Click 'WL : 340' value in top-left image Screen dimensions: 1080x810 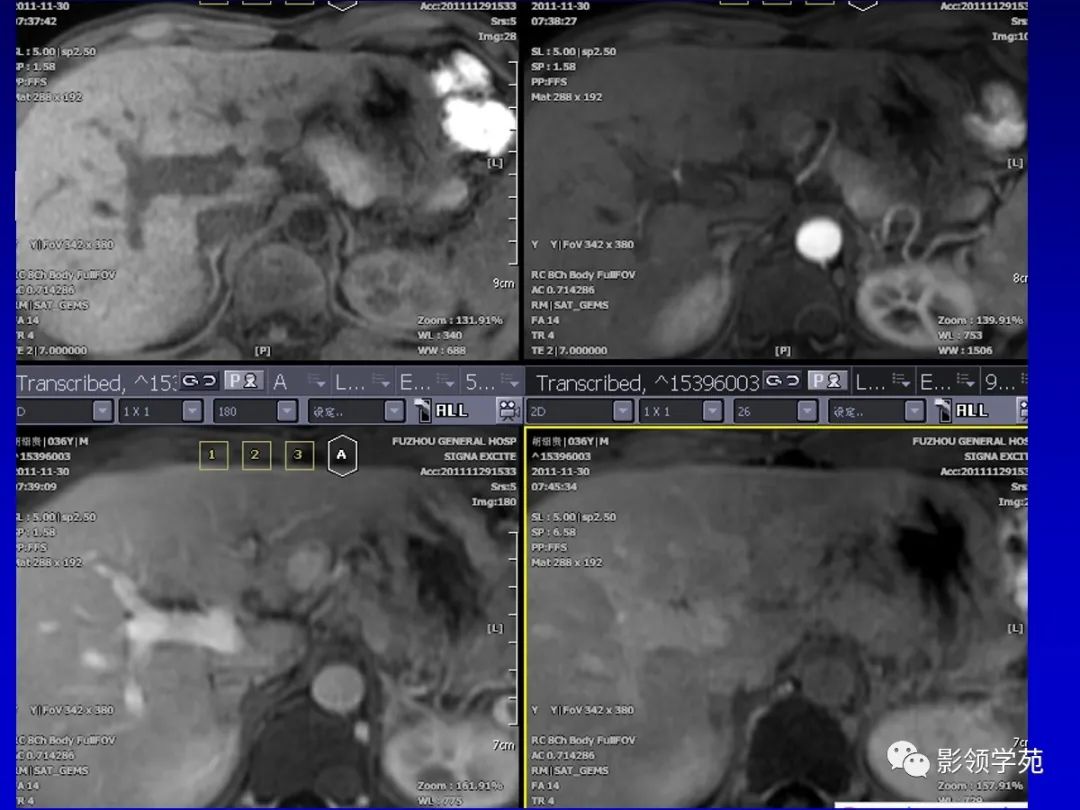point(439,335)
